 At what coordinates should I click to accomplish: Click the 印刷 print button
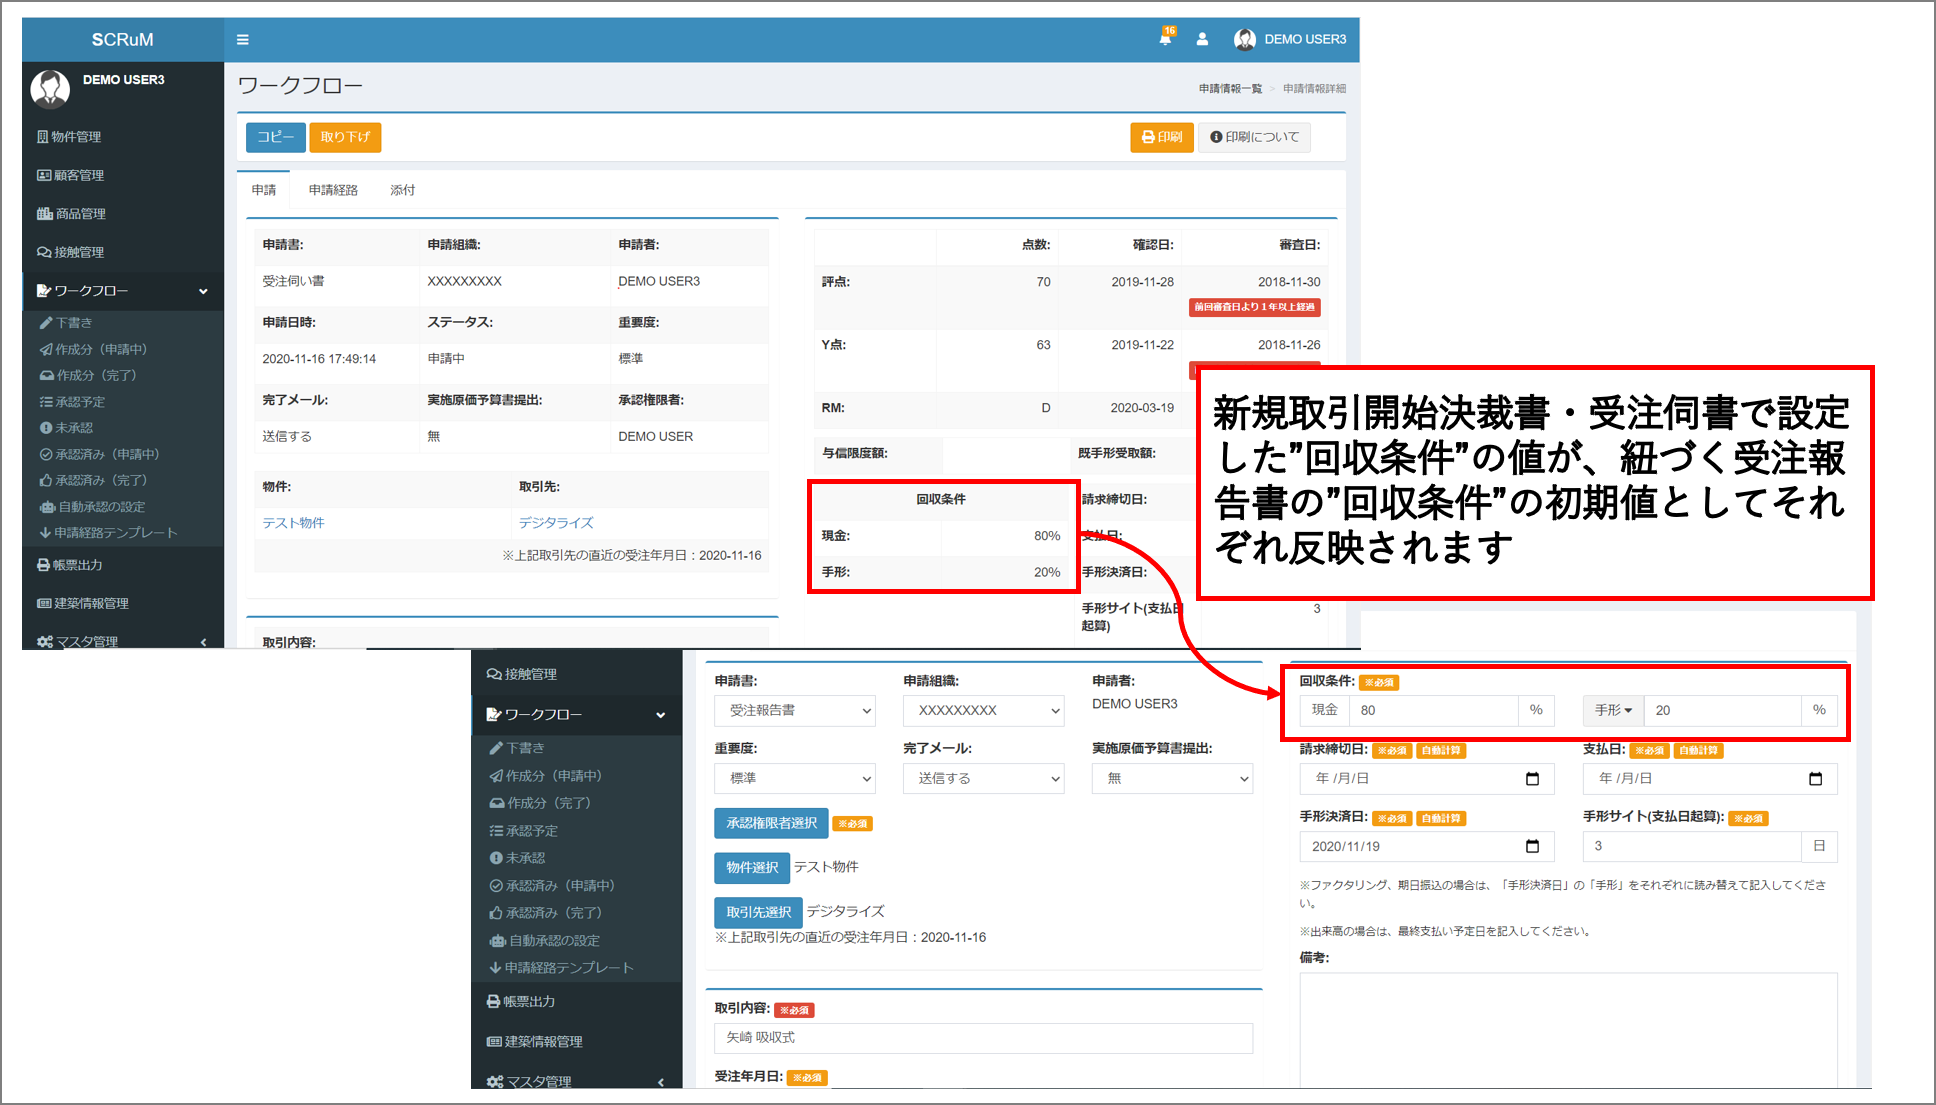pyautogui.click(x=1161, y=137)
